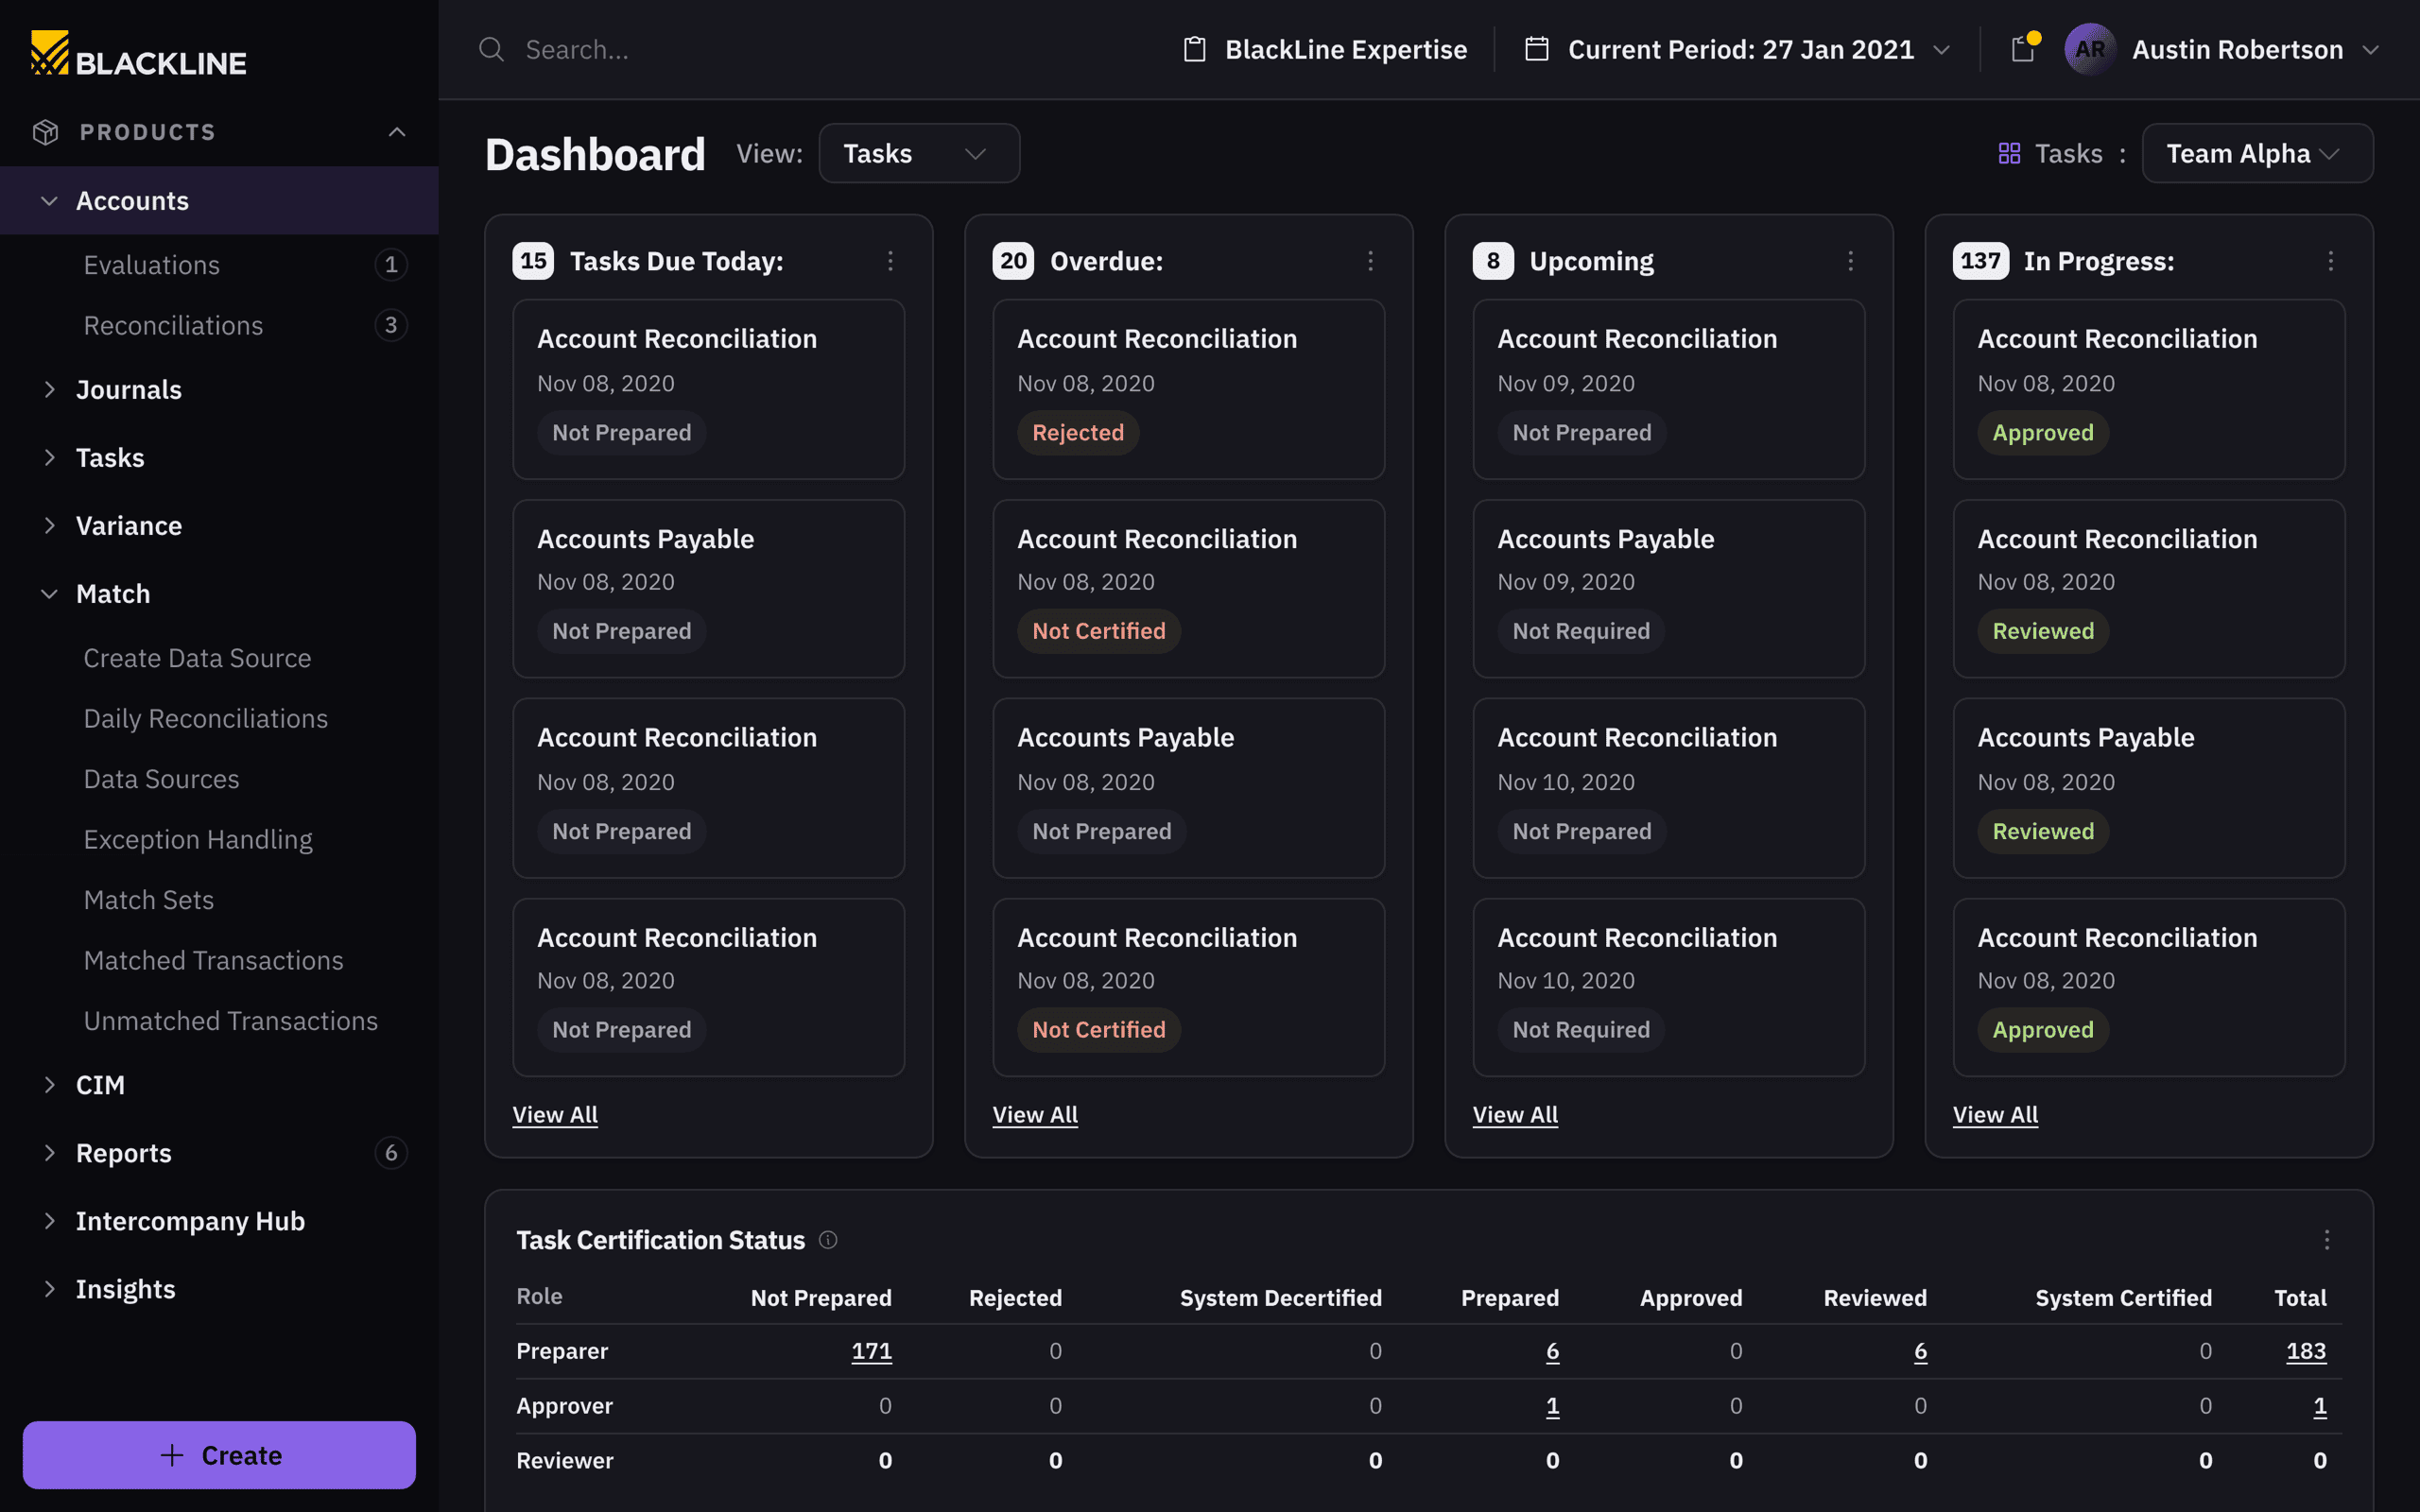The image size is (2420, 1512).
Task: Open the Team Alpha dropdown
Action: click(2257, 153)
